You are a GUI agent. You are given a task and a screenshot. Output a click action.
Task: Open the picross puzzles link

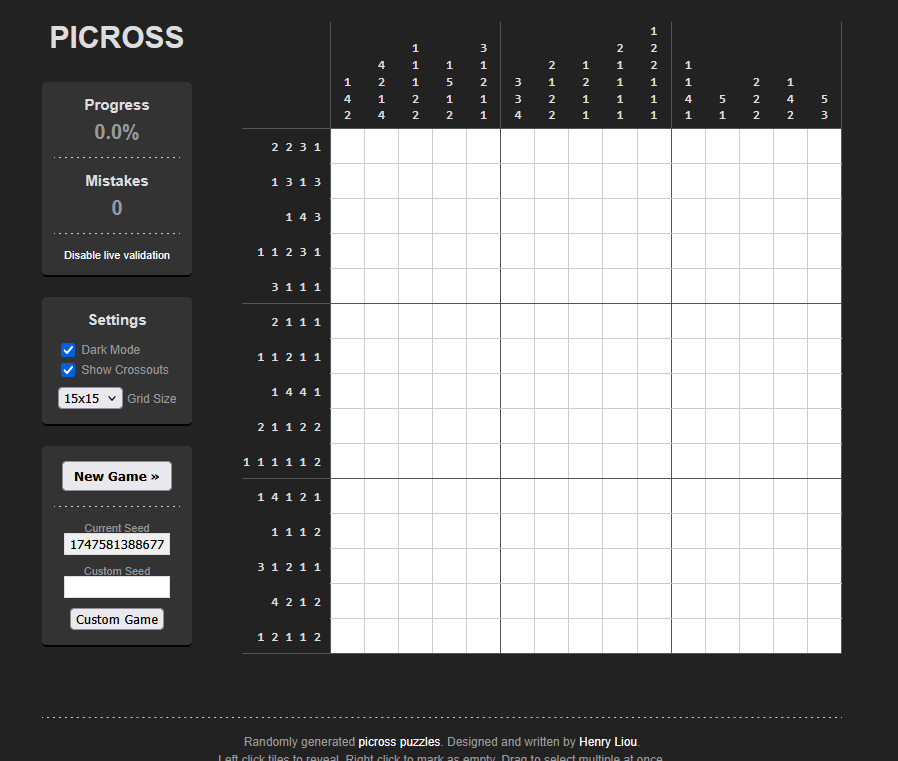(x=399, y=742)
